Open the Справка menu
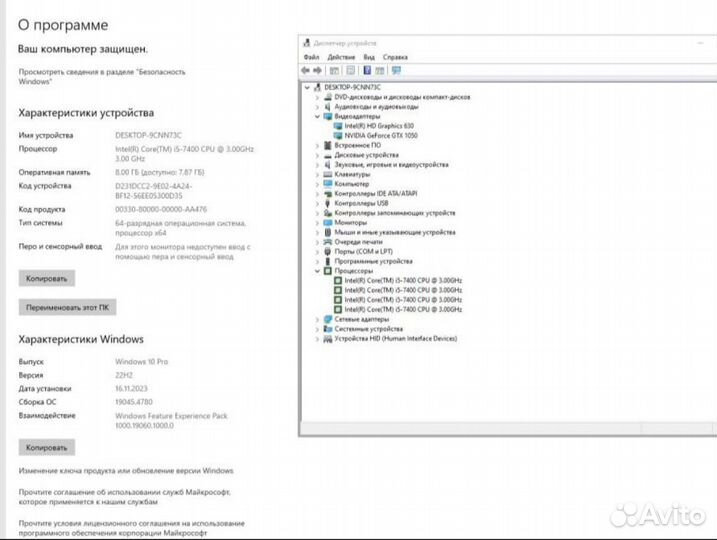 (395, 57)
